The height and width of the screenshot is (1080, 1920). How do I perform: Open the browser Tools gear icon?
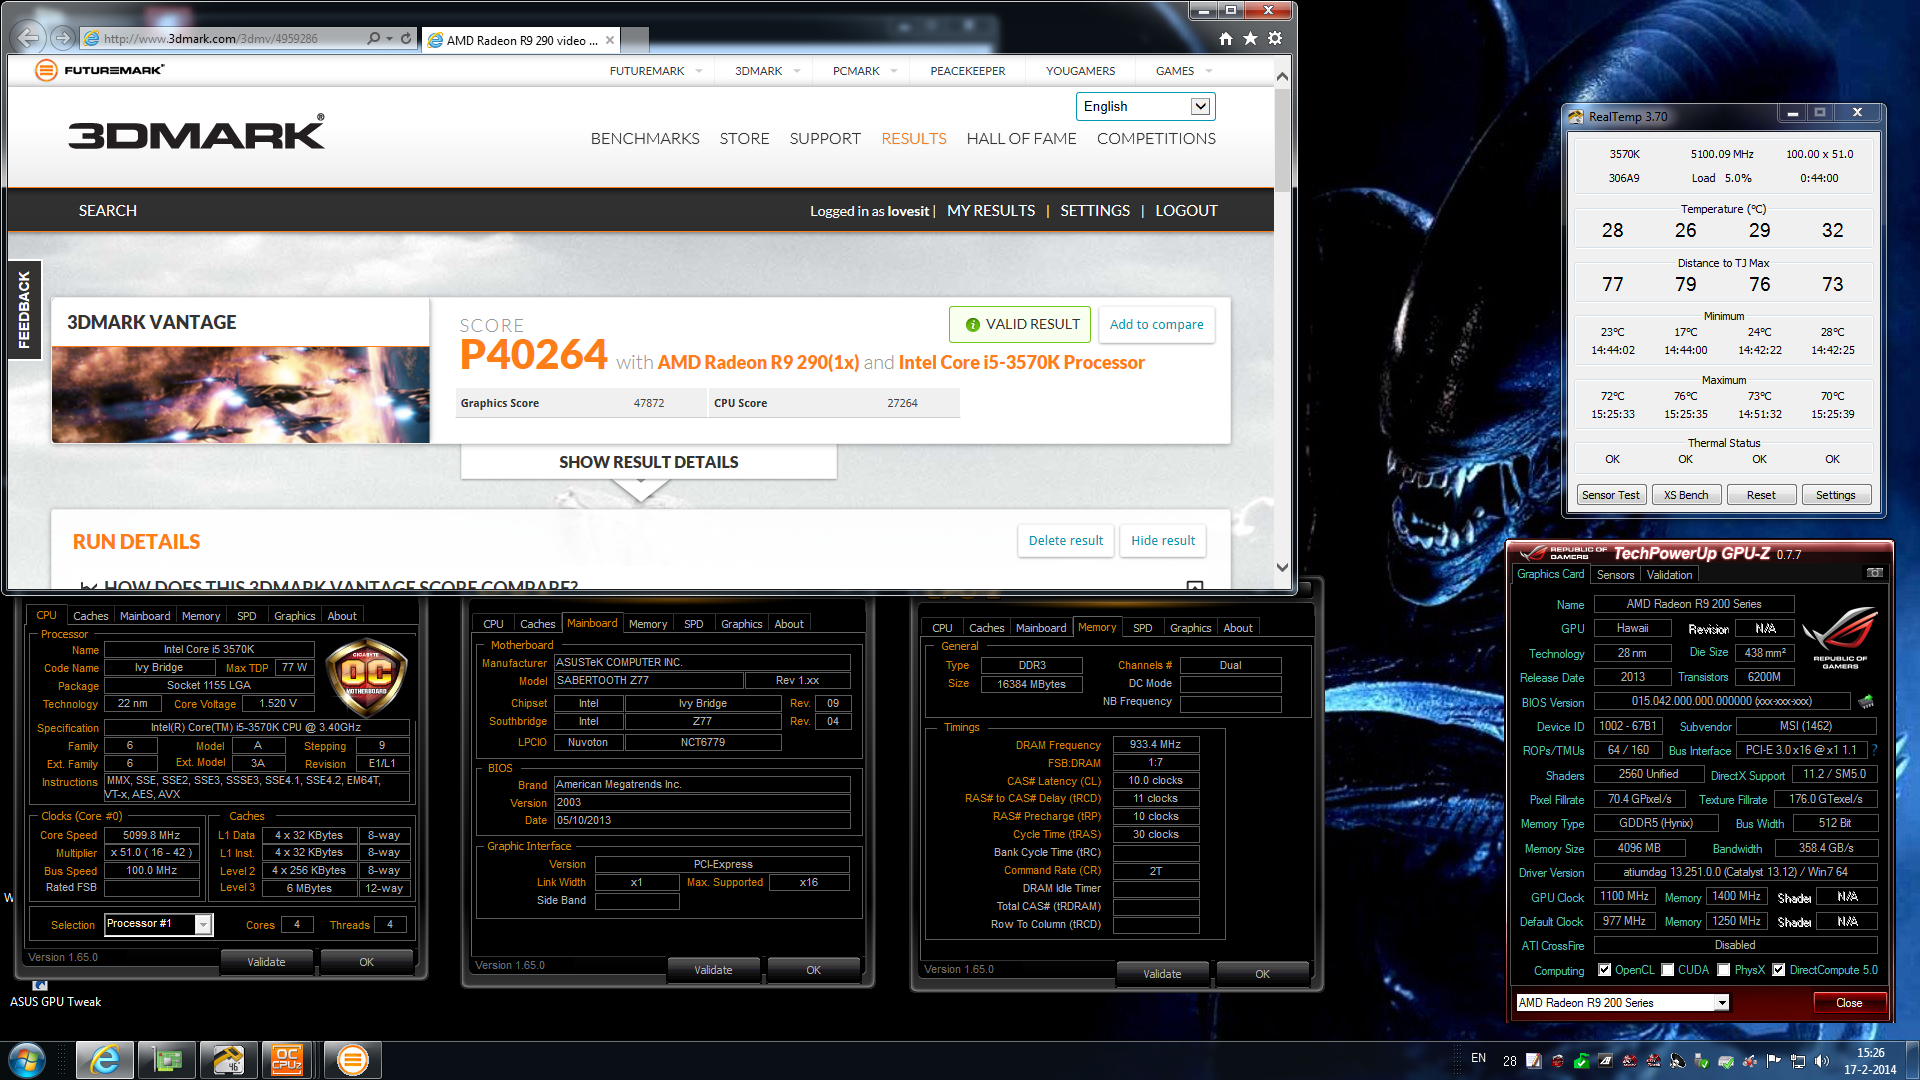1275,38
